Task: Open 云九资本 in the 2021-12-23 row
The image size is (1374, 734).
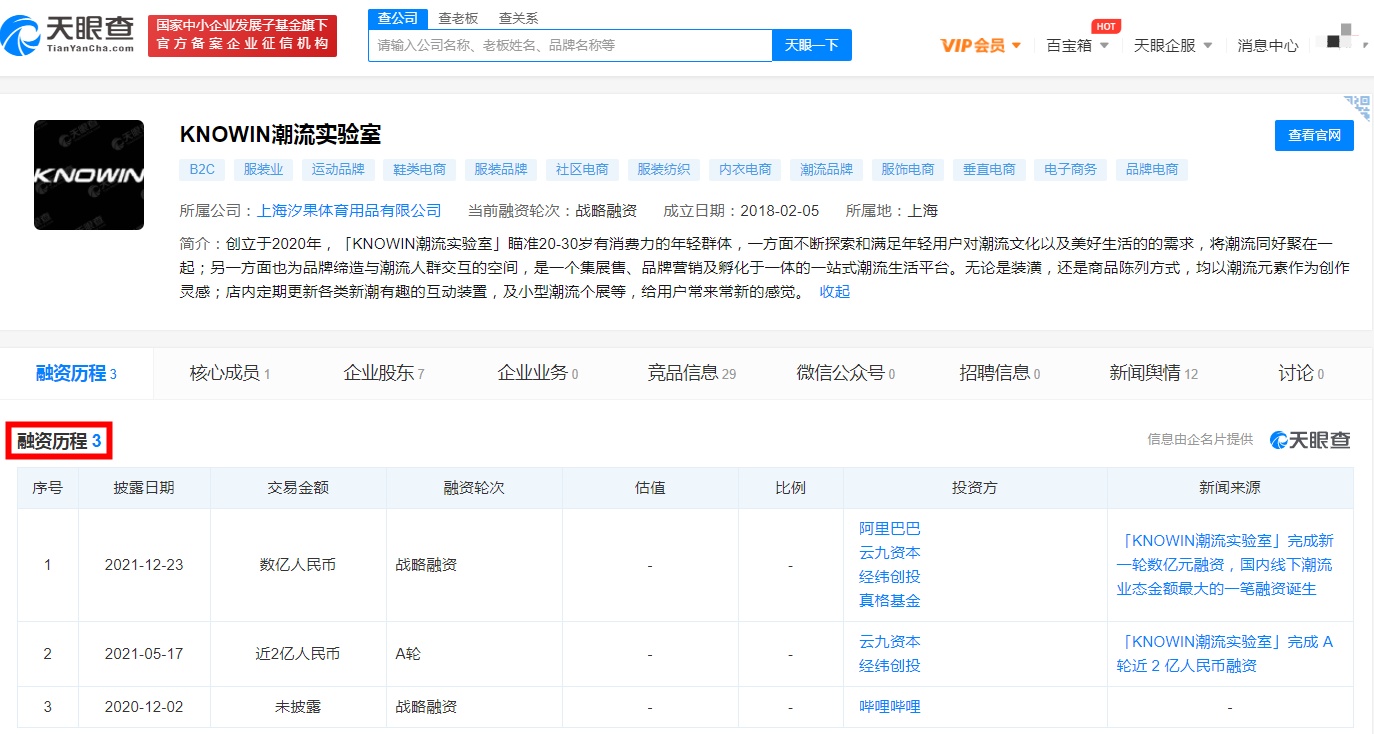Action: click(x=890, y=553)
